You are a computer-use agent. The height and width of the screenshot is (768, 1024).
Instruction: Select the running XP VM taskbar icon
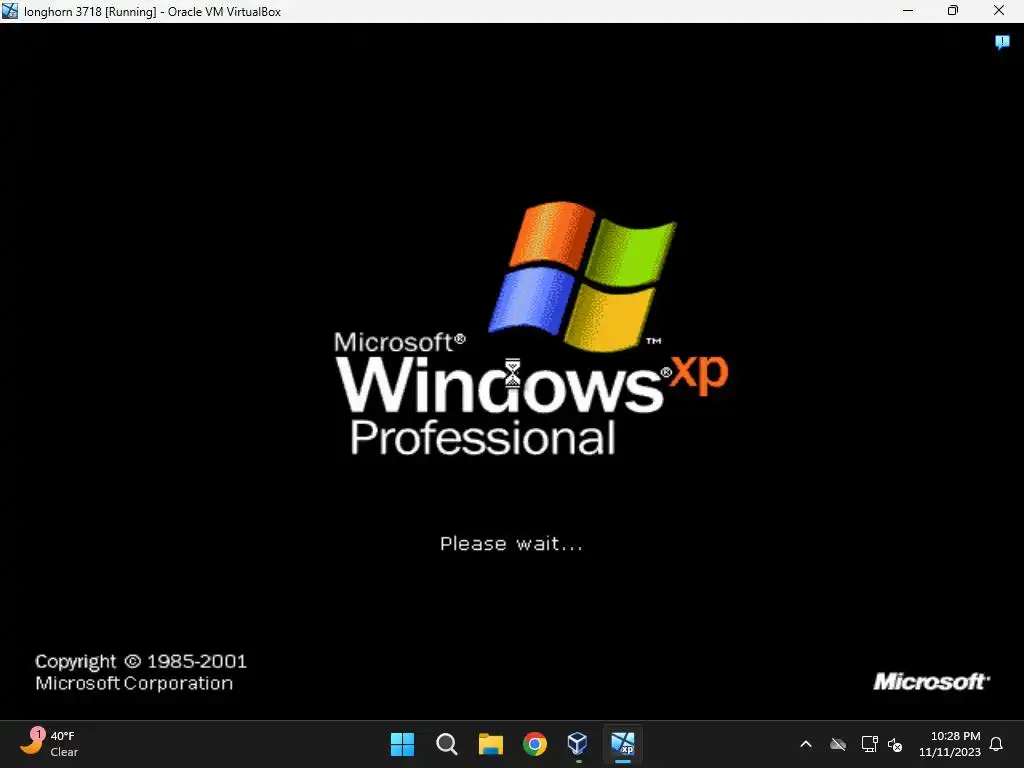pos(622,744)
